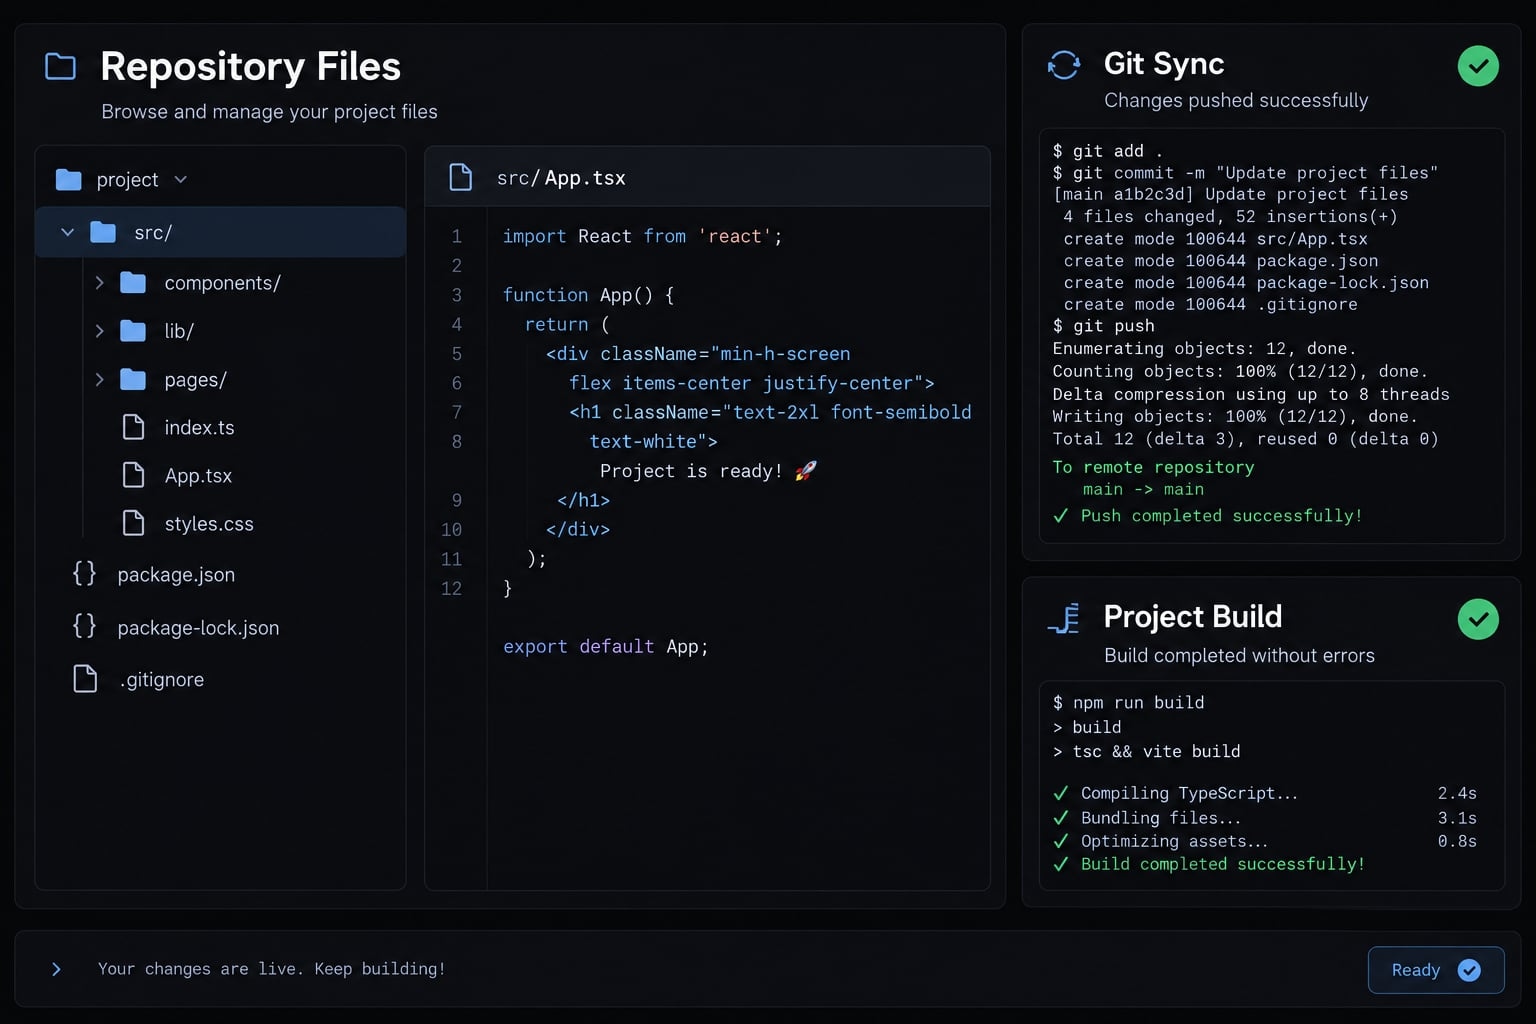Image resolution: width=1536 pixels, height=1024 pixels.
Task: Click the file icon next to styles.css
Action: (x=133, y=523)
